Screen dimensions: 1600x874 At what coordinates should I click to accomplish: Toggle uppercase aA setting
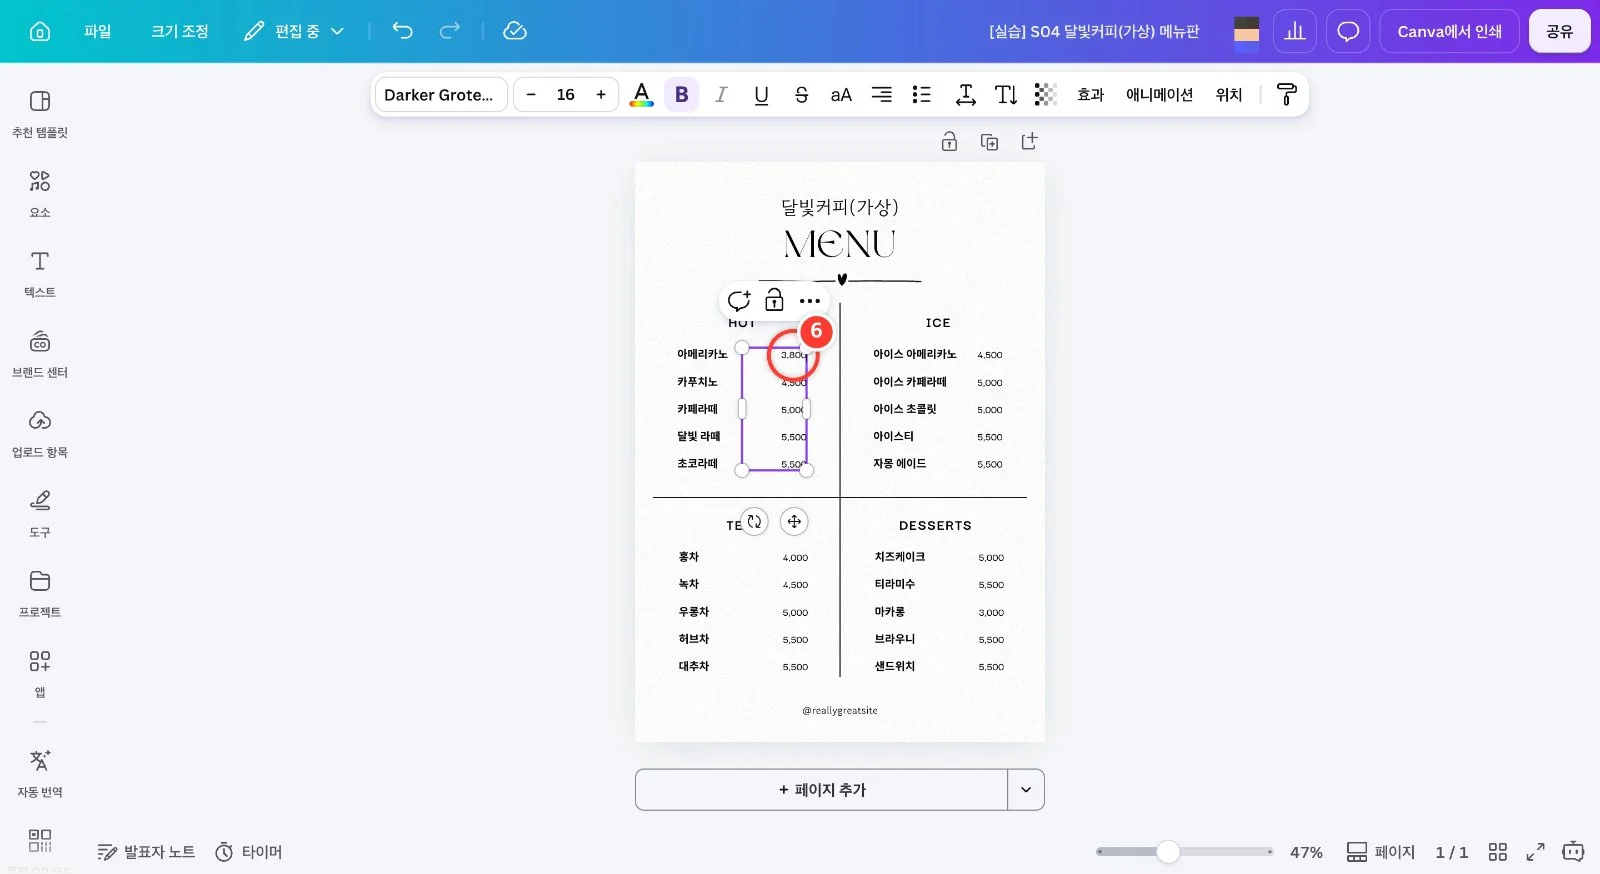click(x=841, y=95)
